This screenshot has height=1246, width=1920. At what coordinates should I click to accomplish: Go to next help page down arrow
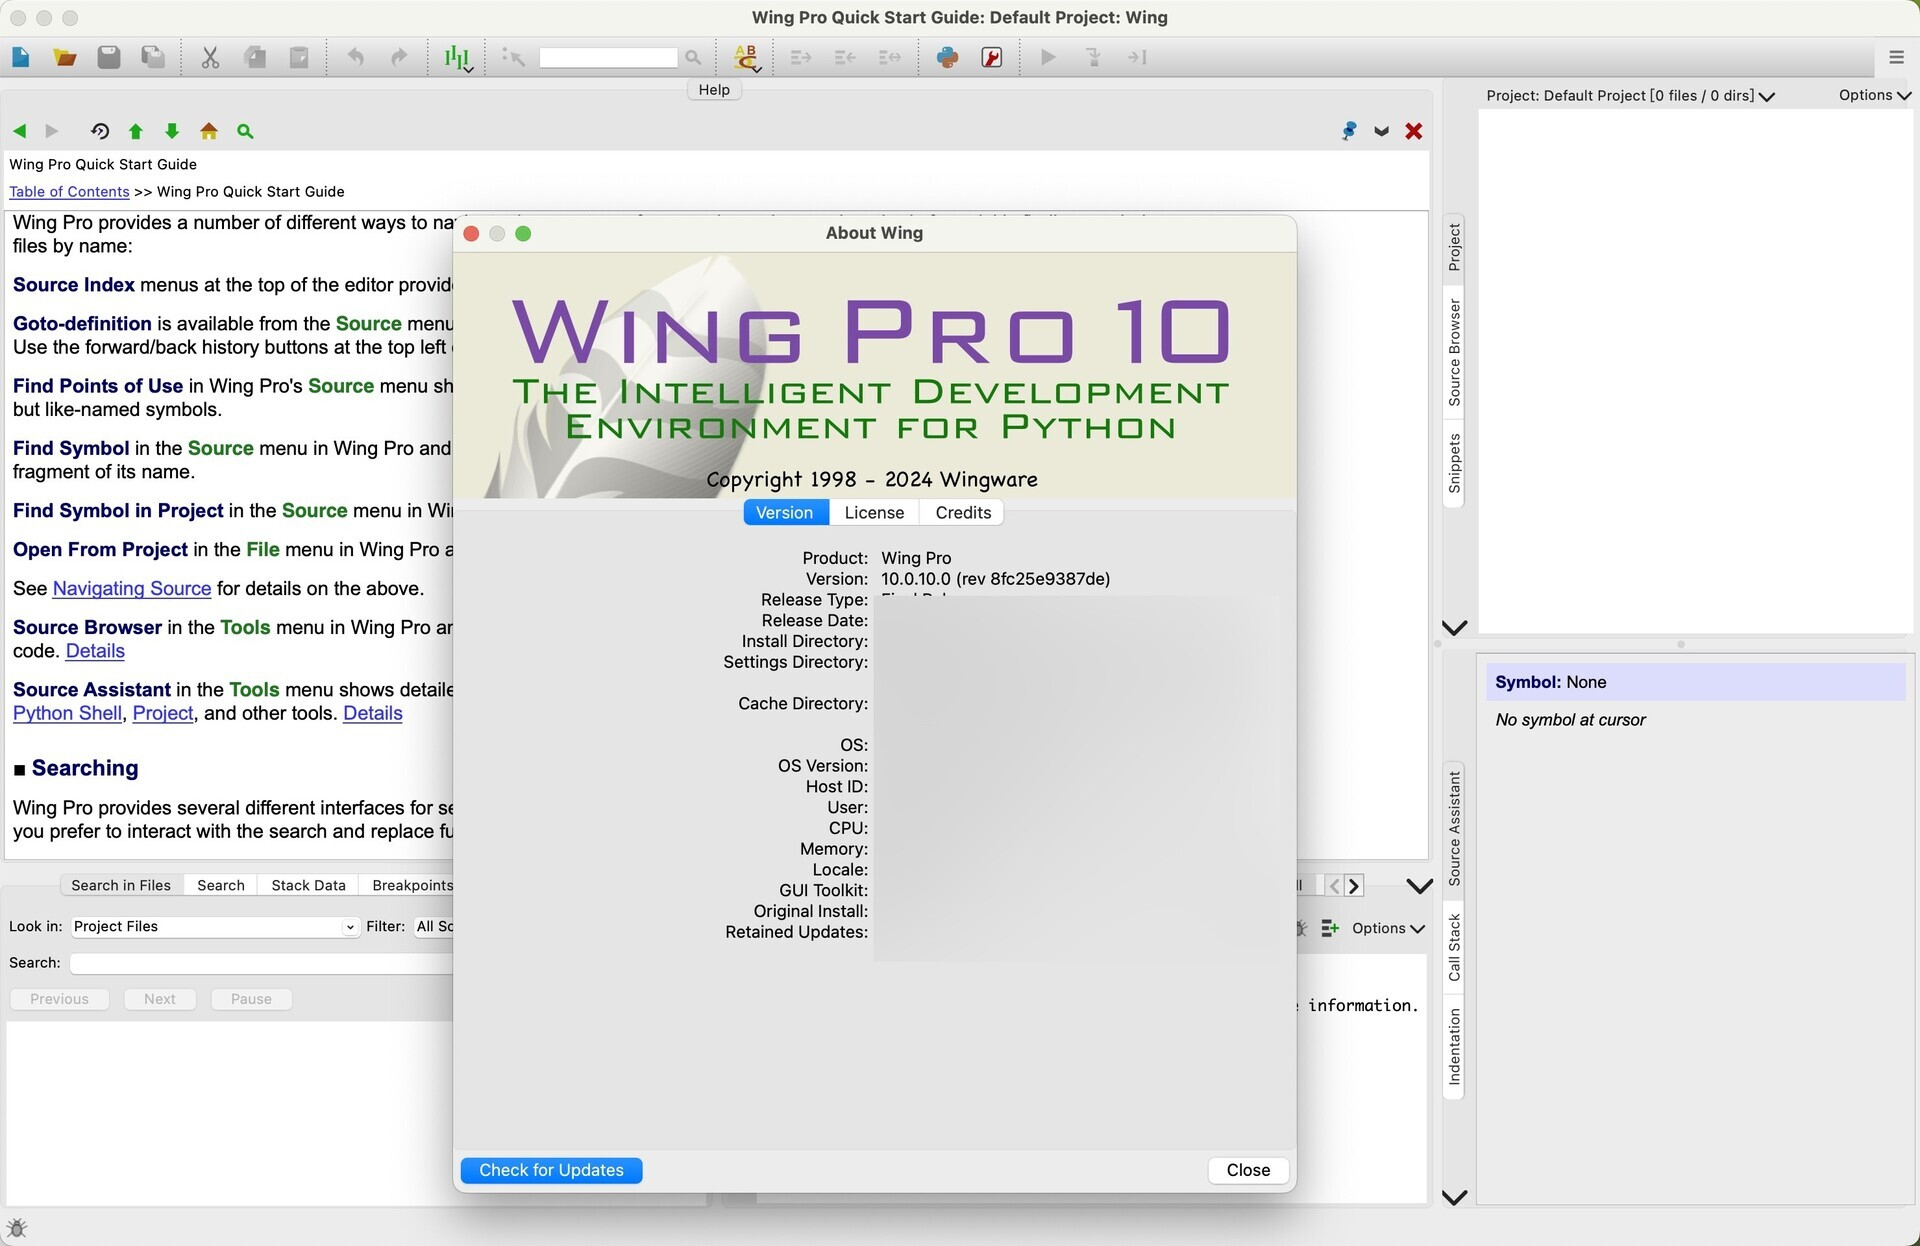172,131
